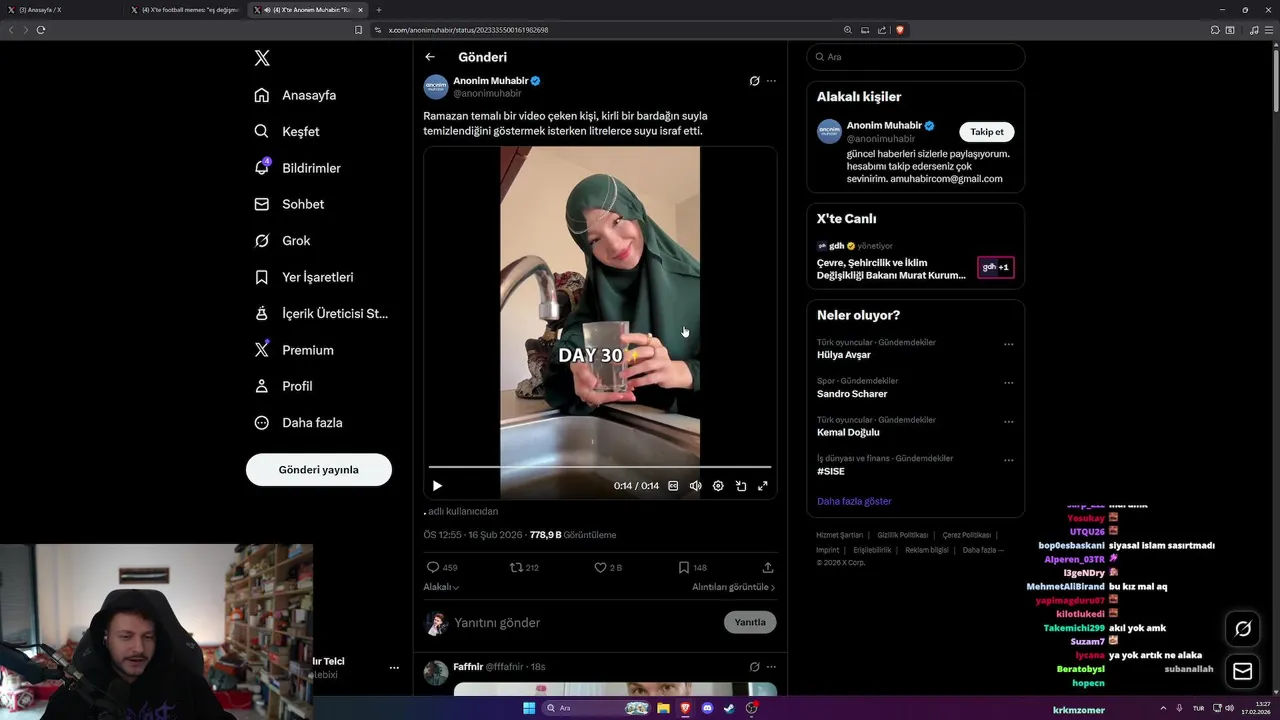Screen dimensions: 1280x720
Task: Open Gizlilik Politikası footer link
Action: (x=903, y=535)
